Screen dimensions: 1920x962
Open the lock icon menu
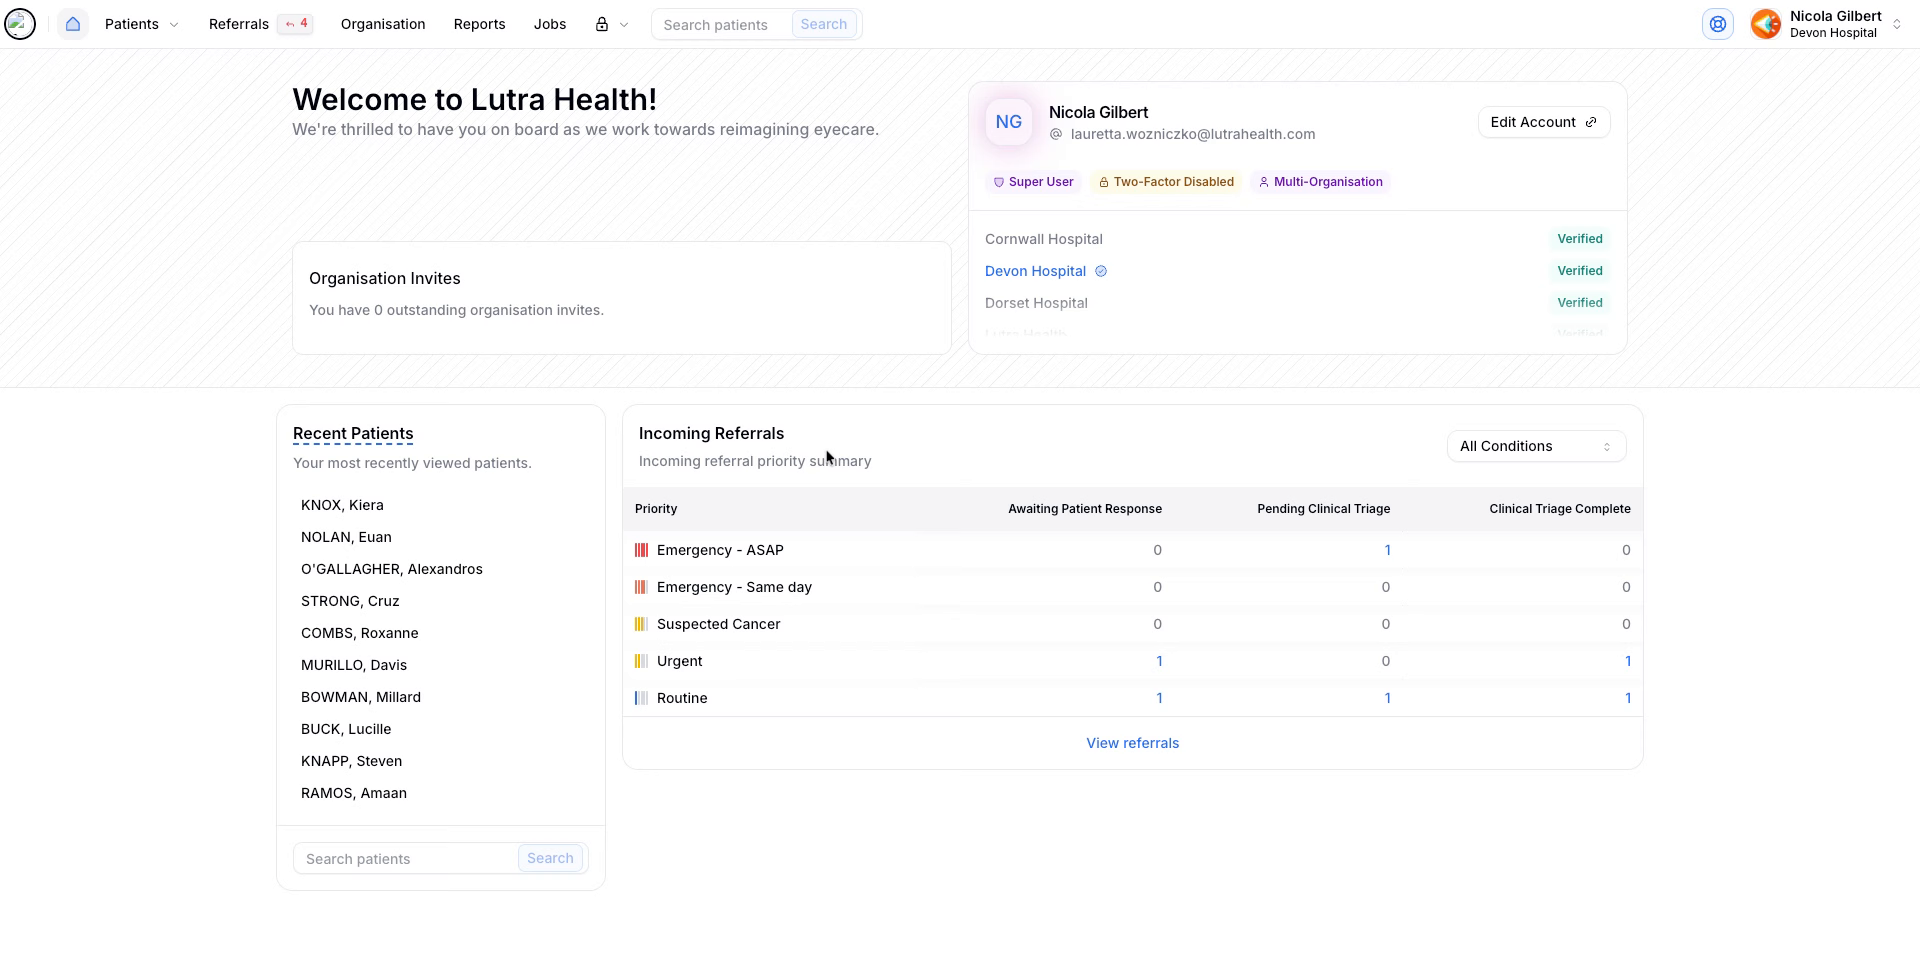602,24
